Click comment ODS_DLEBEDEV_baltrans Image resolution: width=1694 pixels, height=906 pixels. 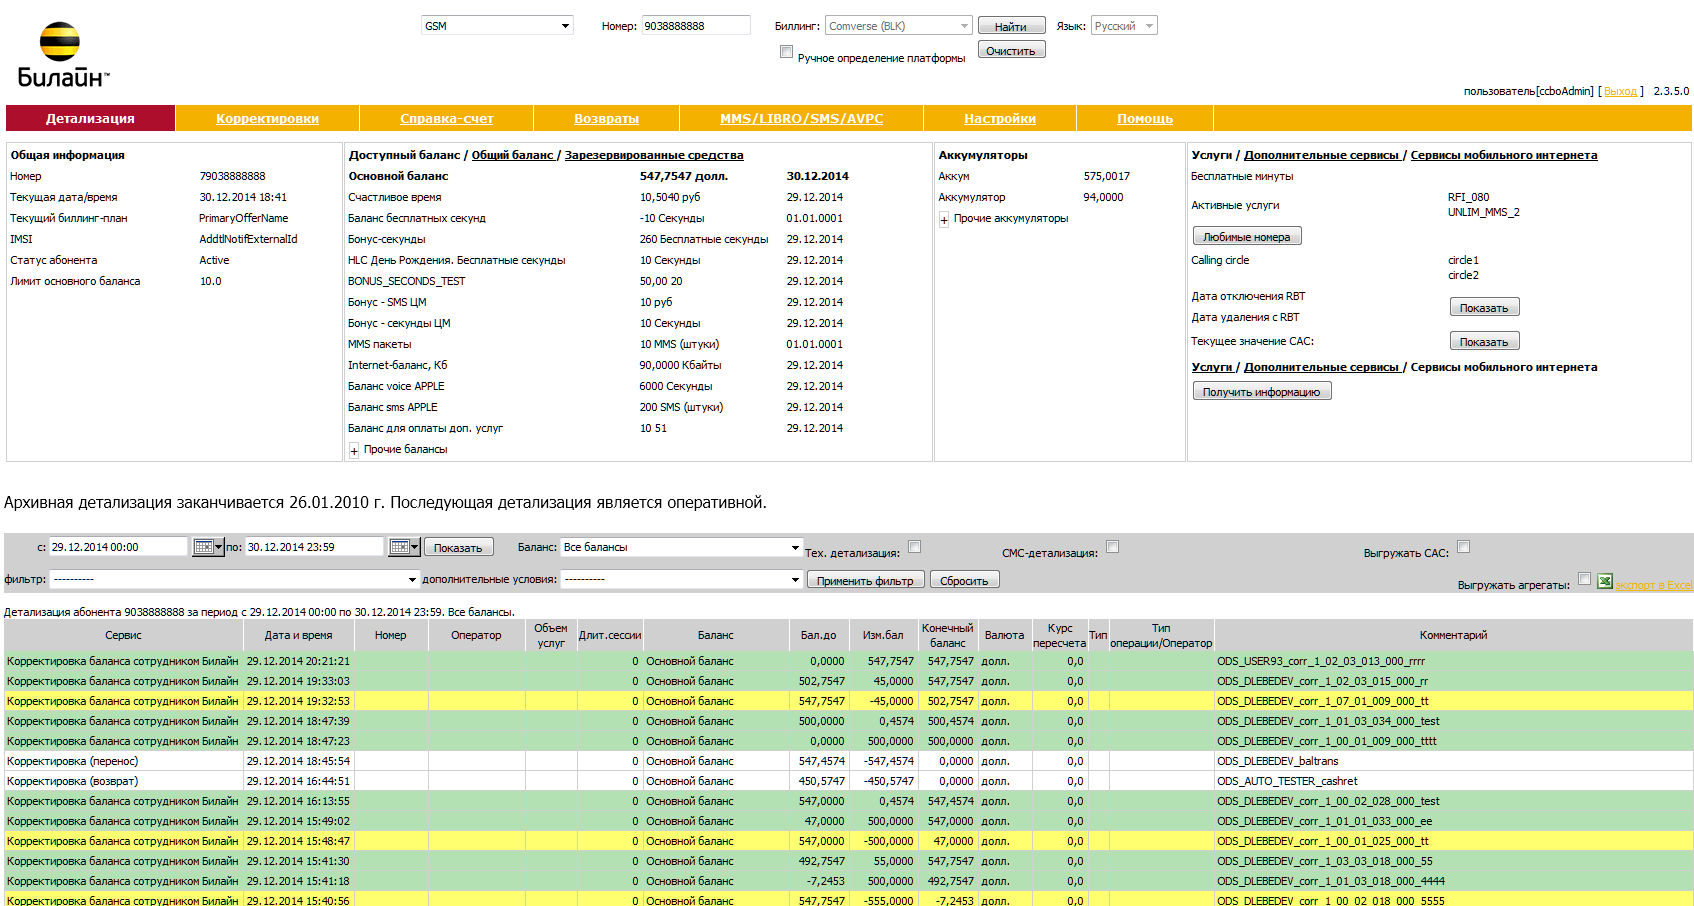(1277, 761)
